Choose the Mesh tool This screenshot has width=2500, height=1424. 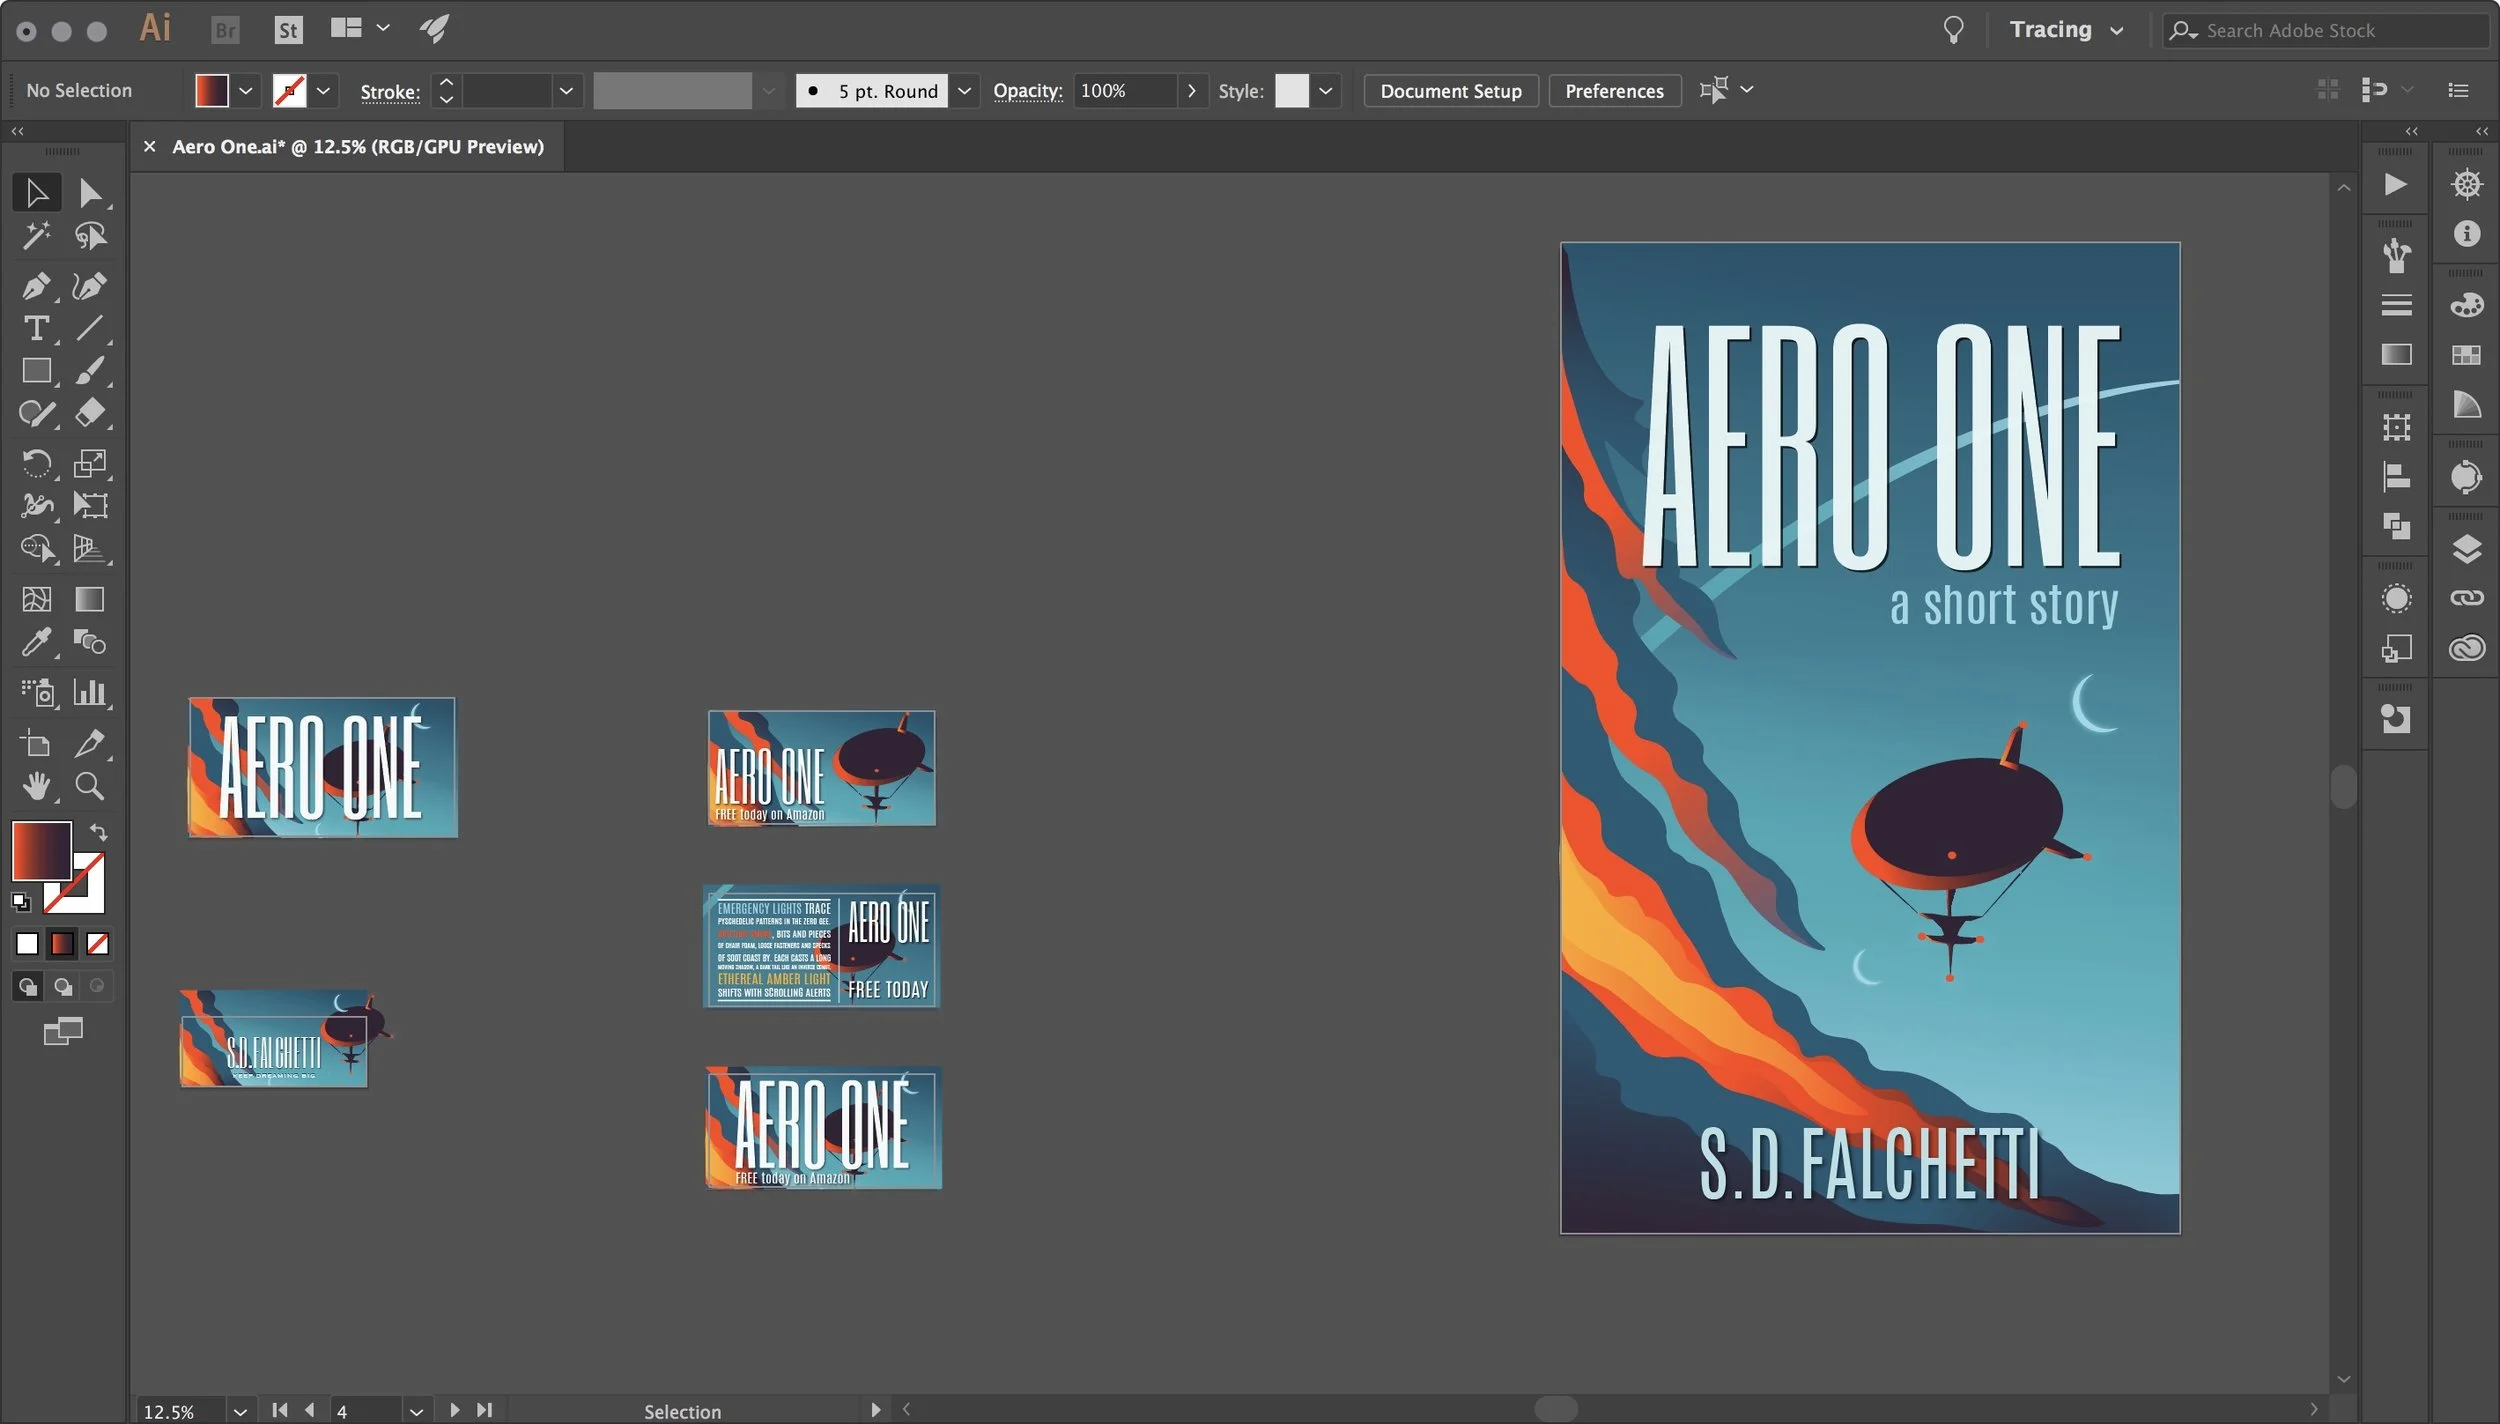37,599
